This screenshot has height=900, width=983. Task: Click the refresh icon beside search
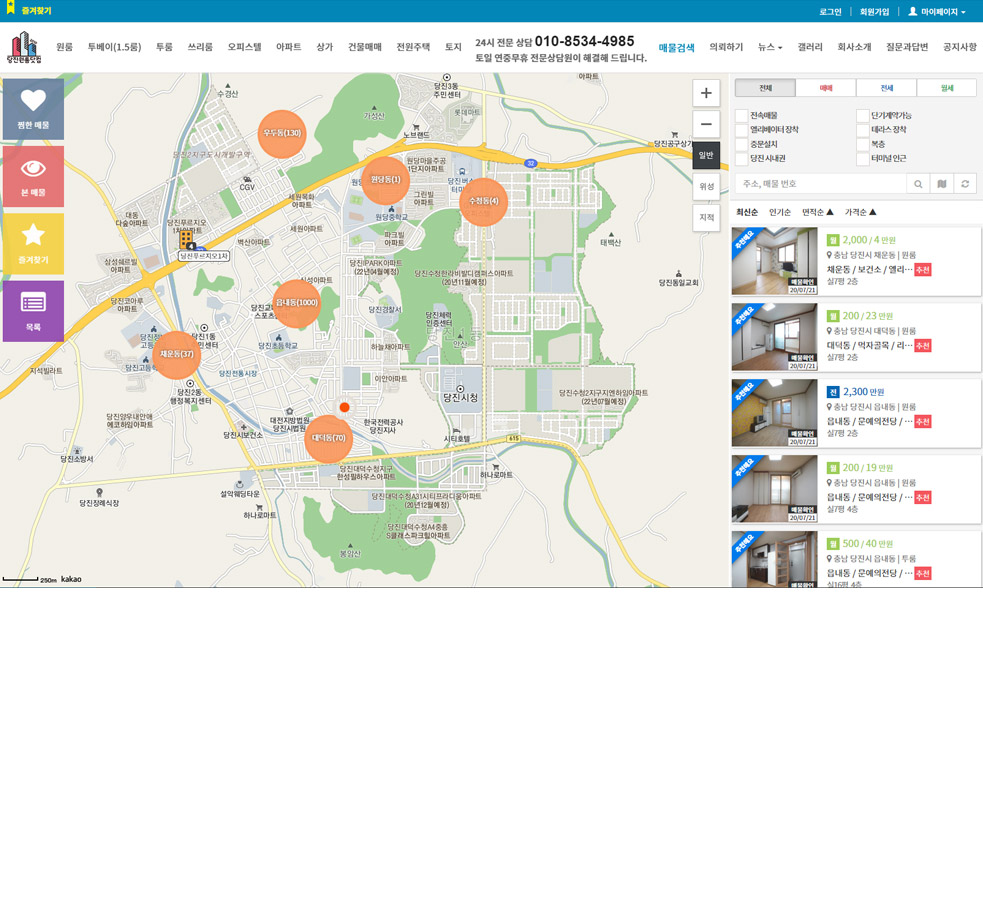click(x=965, y=184)
